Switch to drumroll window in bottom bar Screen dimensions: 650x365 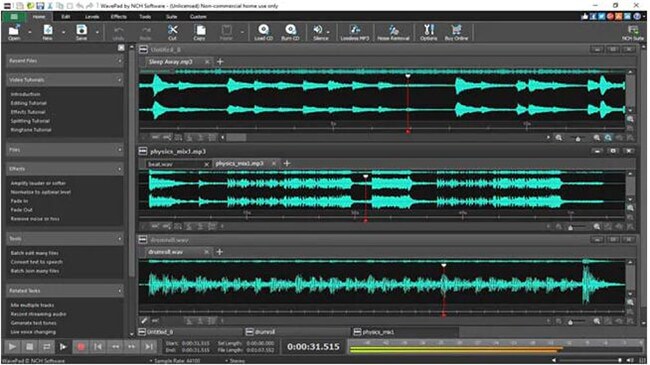[x=296, y=332]
